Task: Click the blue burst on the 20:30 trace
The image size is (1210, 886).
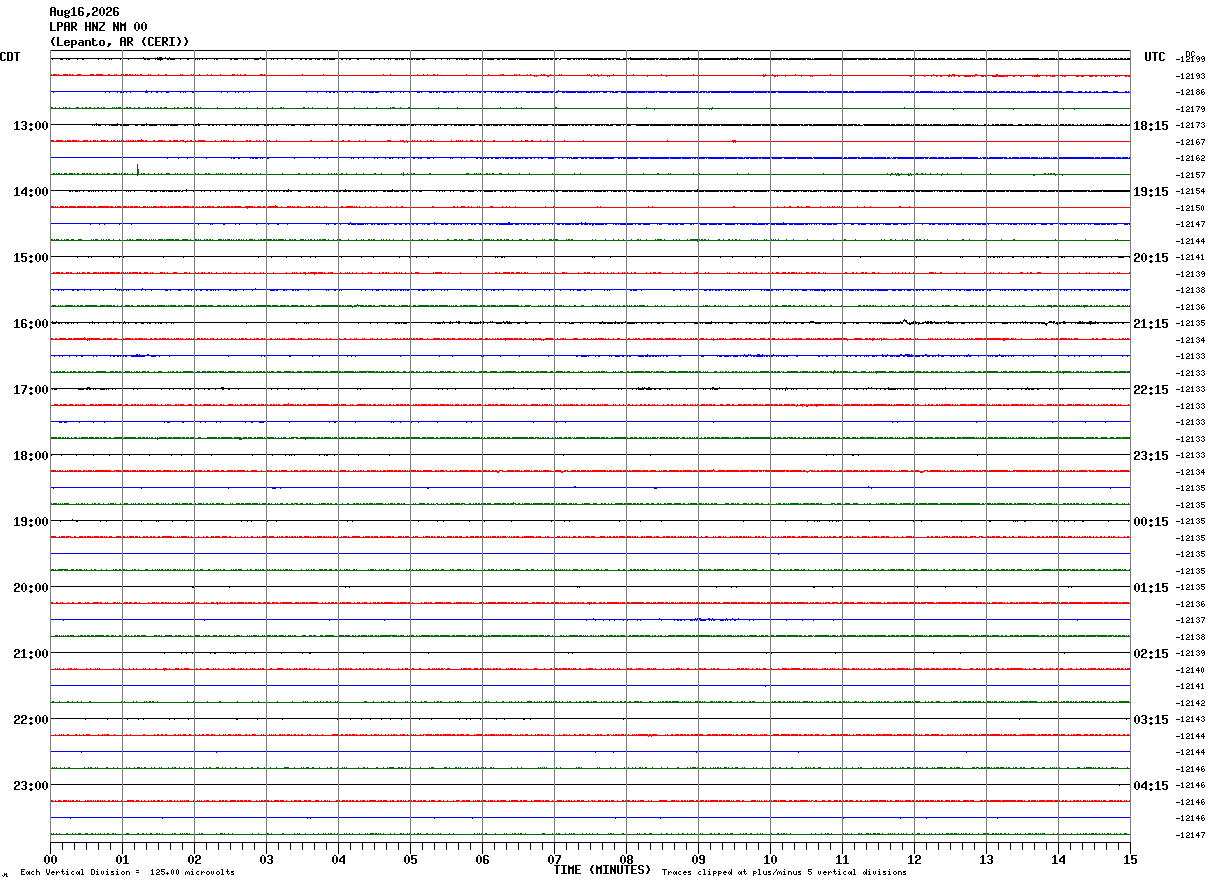Action: 705,620
